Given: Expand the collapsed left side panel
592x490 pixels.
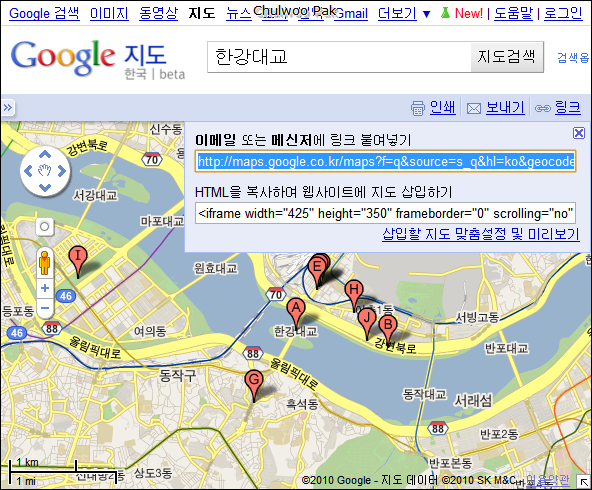Looking at the screenshot, I should [8, 108].
